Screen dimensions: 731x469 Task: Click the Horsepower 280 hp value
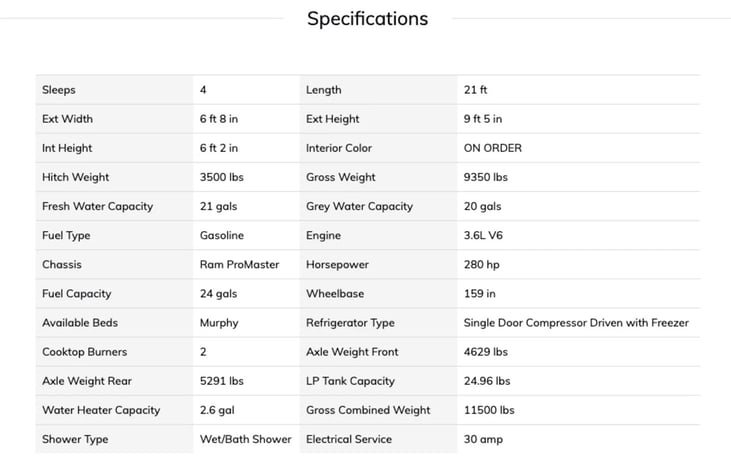click(481, 265)
